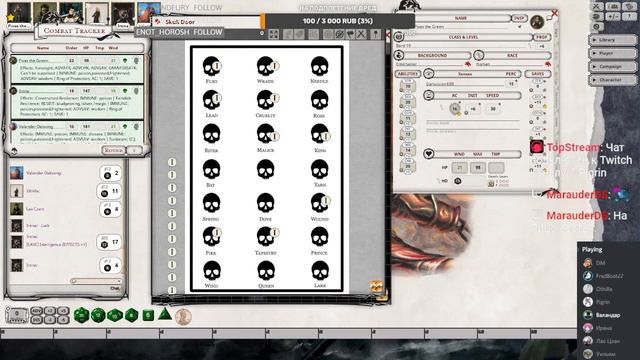Open the combat tracker menu icon at bottom-left
Screen dimensions: 640x360
click(14, 151)
